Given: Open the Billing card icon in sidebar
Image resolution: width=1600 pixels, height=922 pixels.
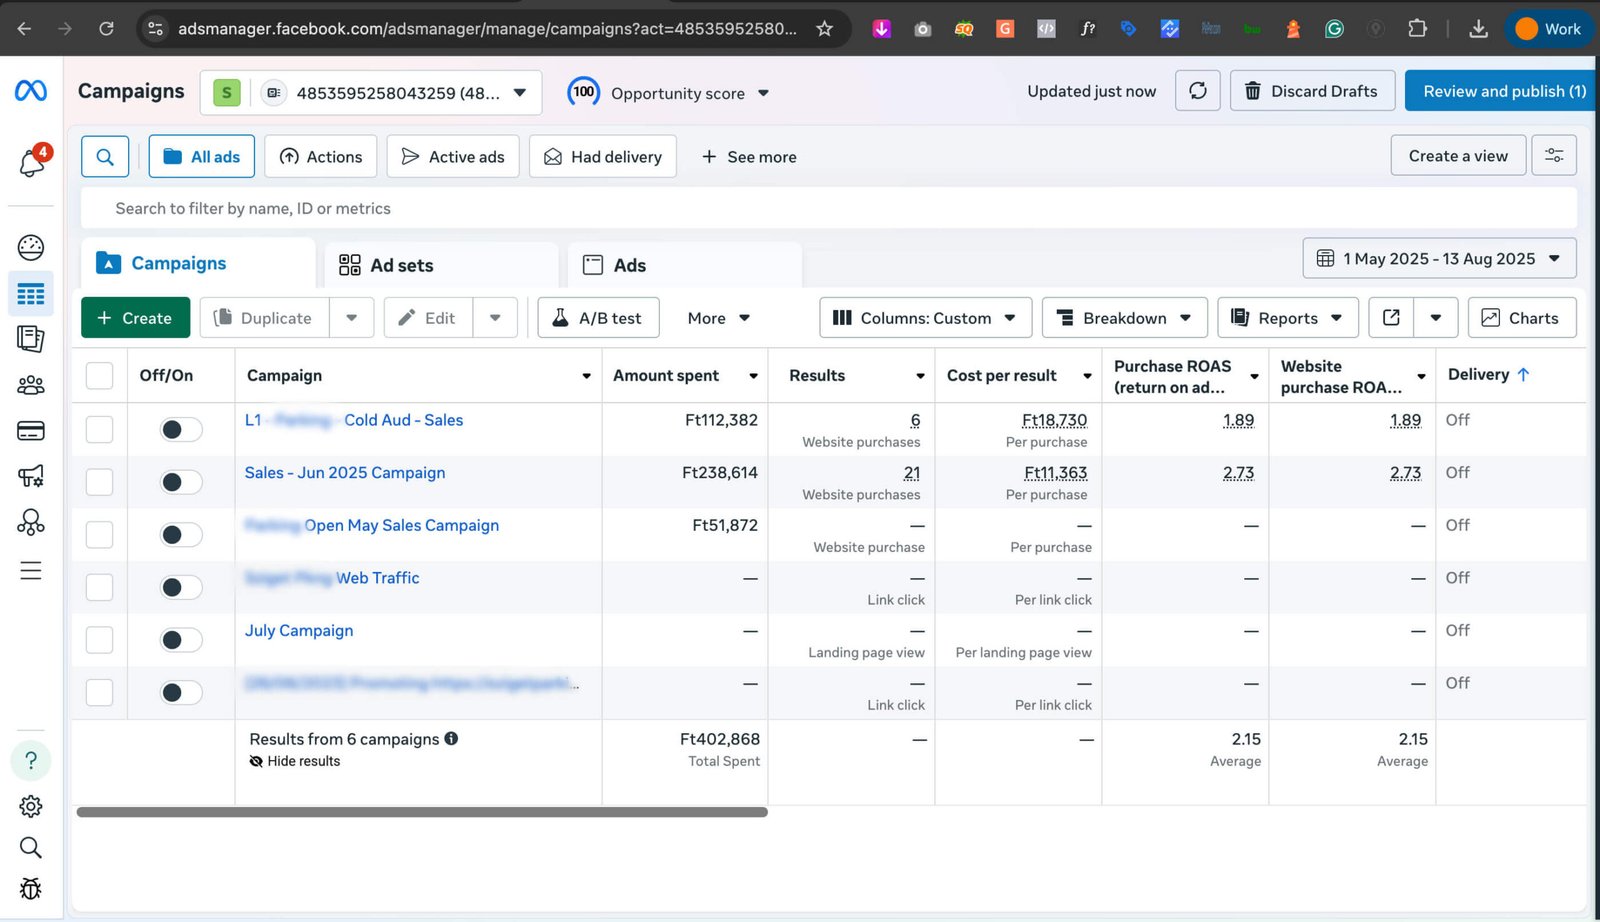Looking at the screenshot, I should point(31,431).
